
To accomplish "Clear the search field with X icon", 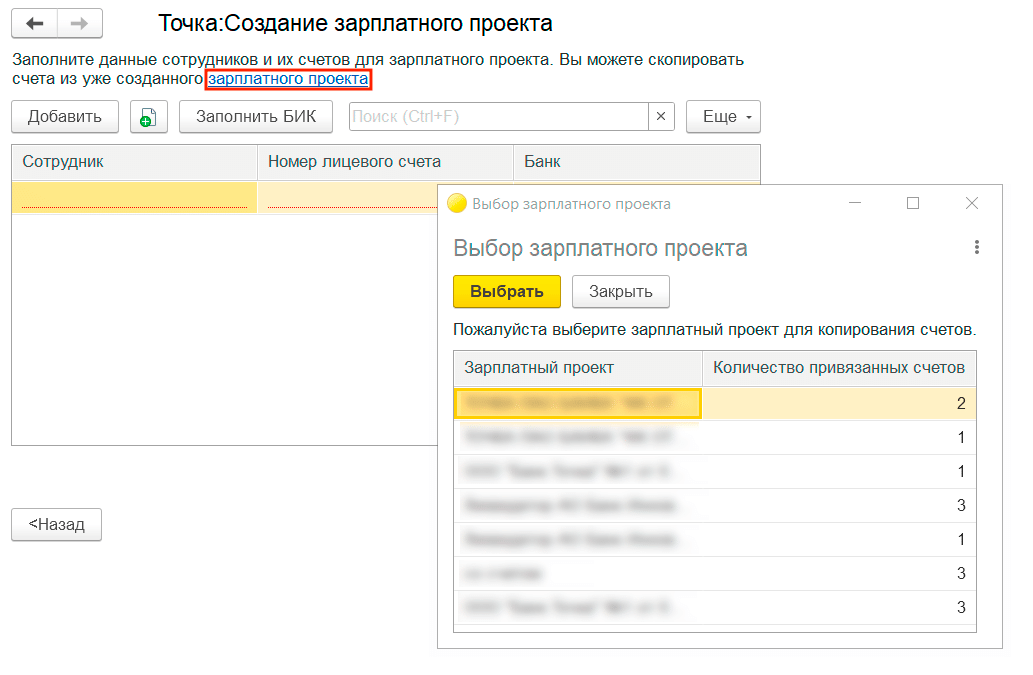I will coord(661,117).
